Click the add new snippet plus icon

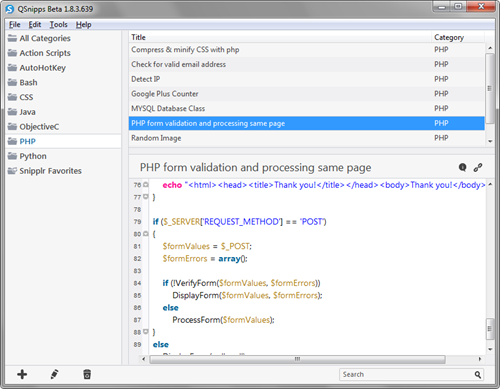(22, 374)
